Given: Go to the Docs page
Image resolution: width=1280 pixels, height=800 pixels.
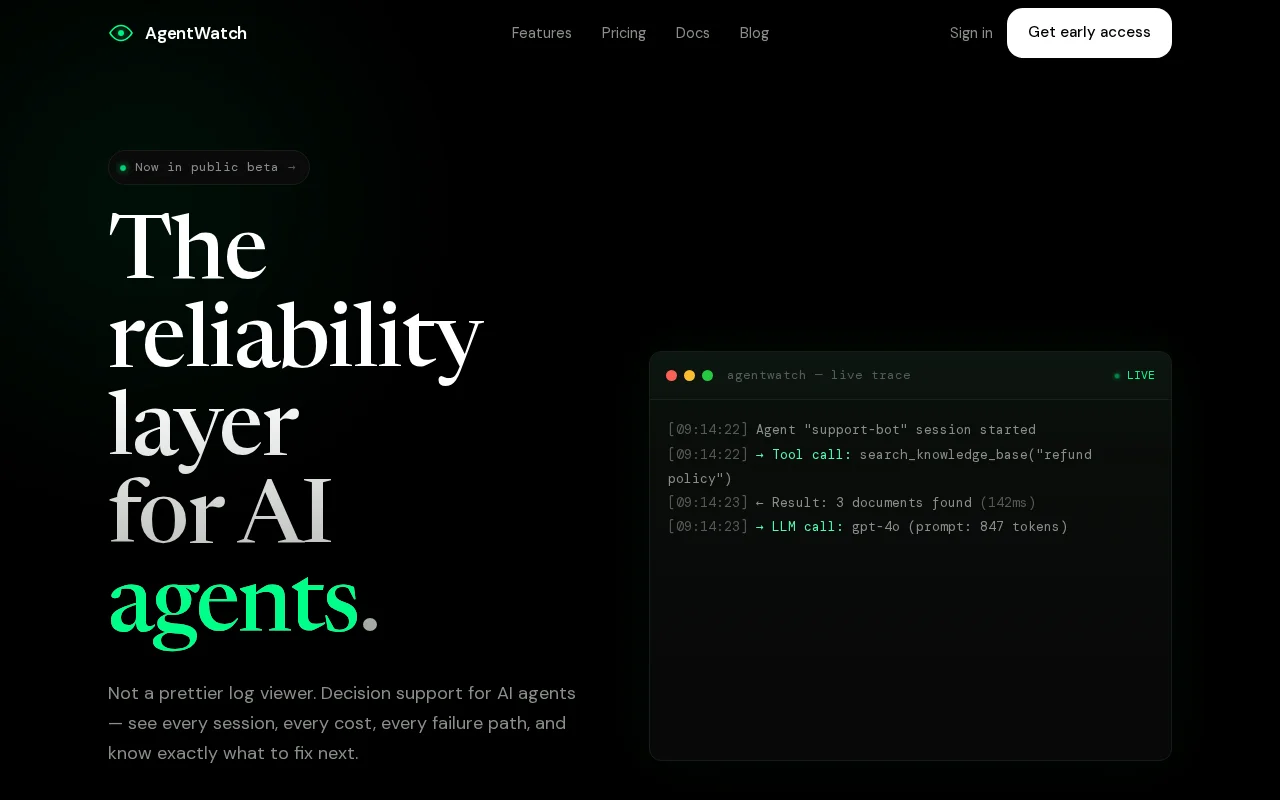Looking at the screenshot, I should coord(693,33).
